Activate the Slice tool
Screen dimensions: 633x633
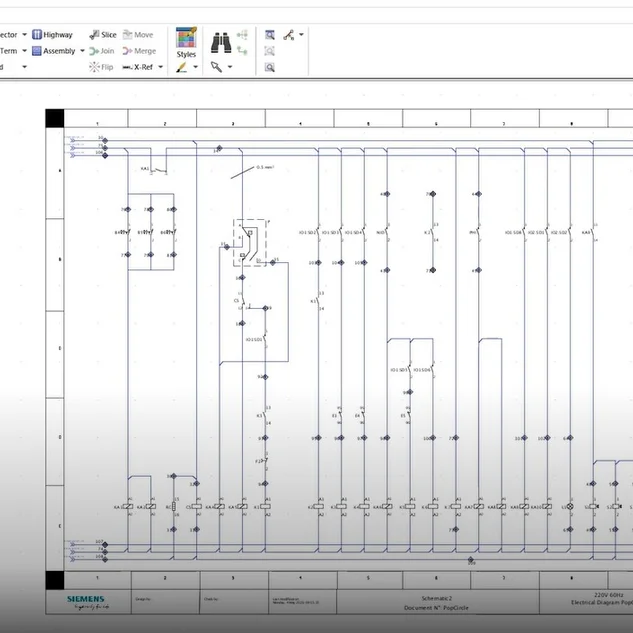pos(103,35)
